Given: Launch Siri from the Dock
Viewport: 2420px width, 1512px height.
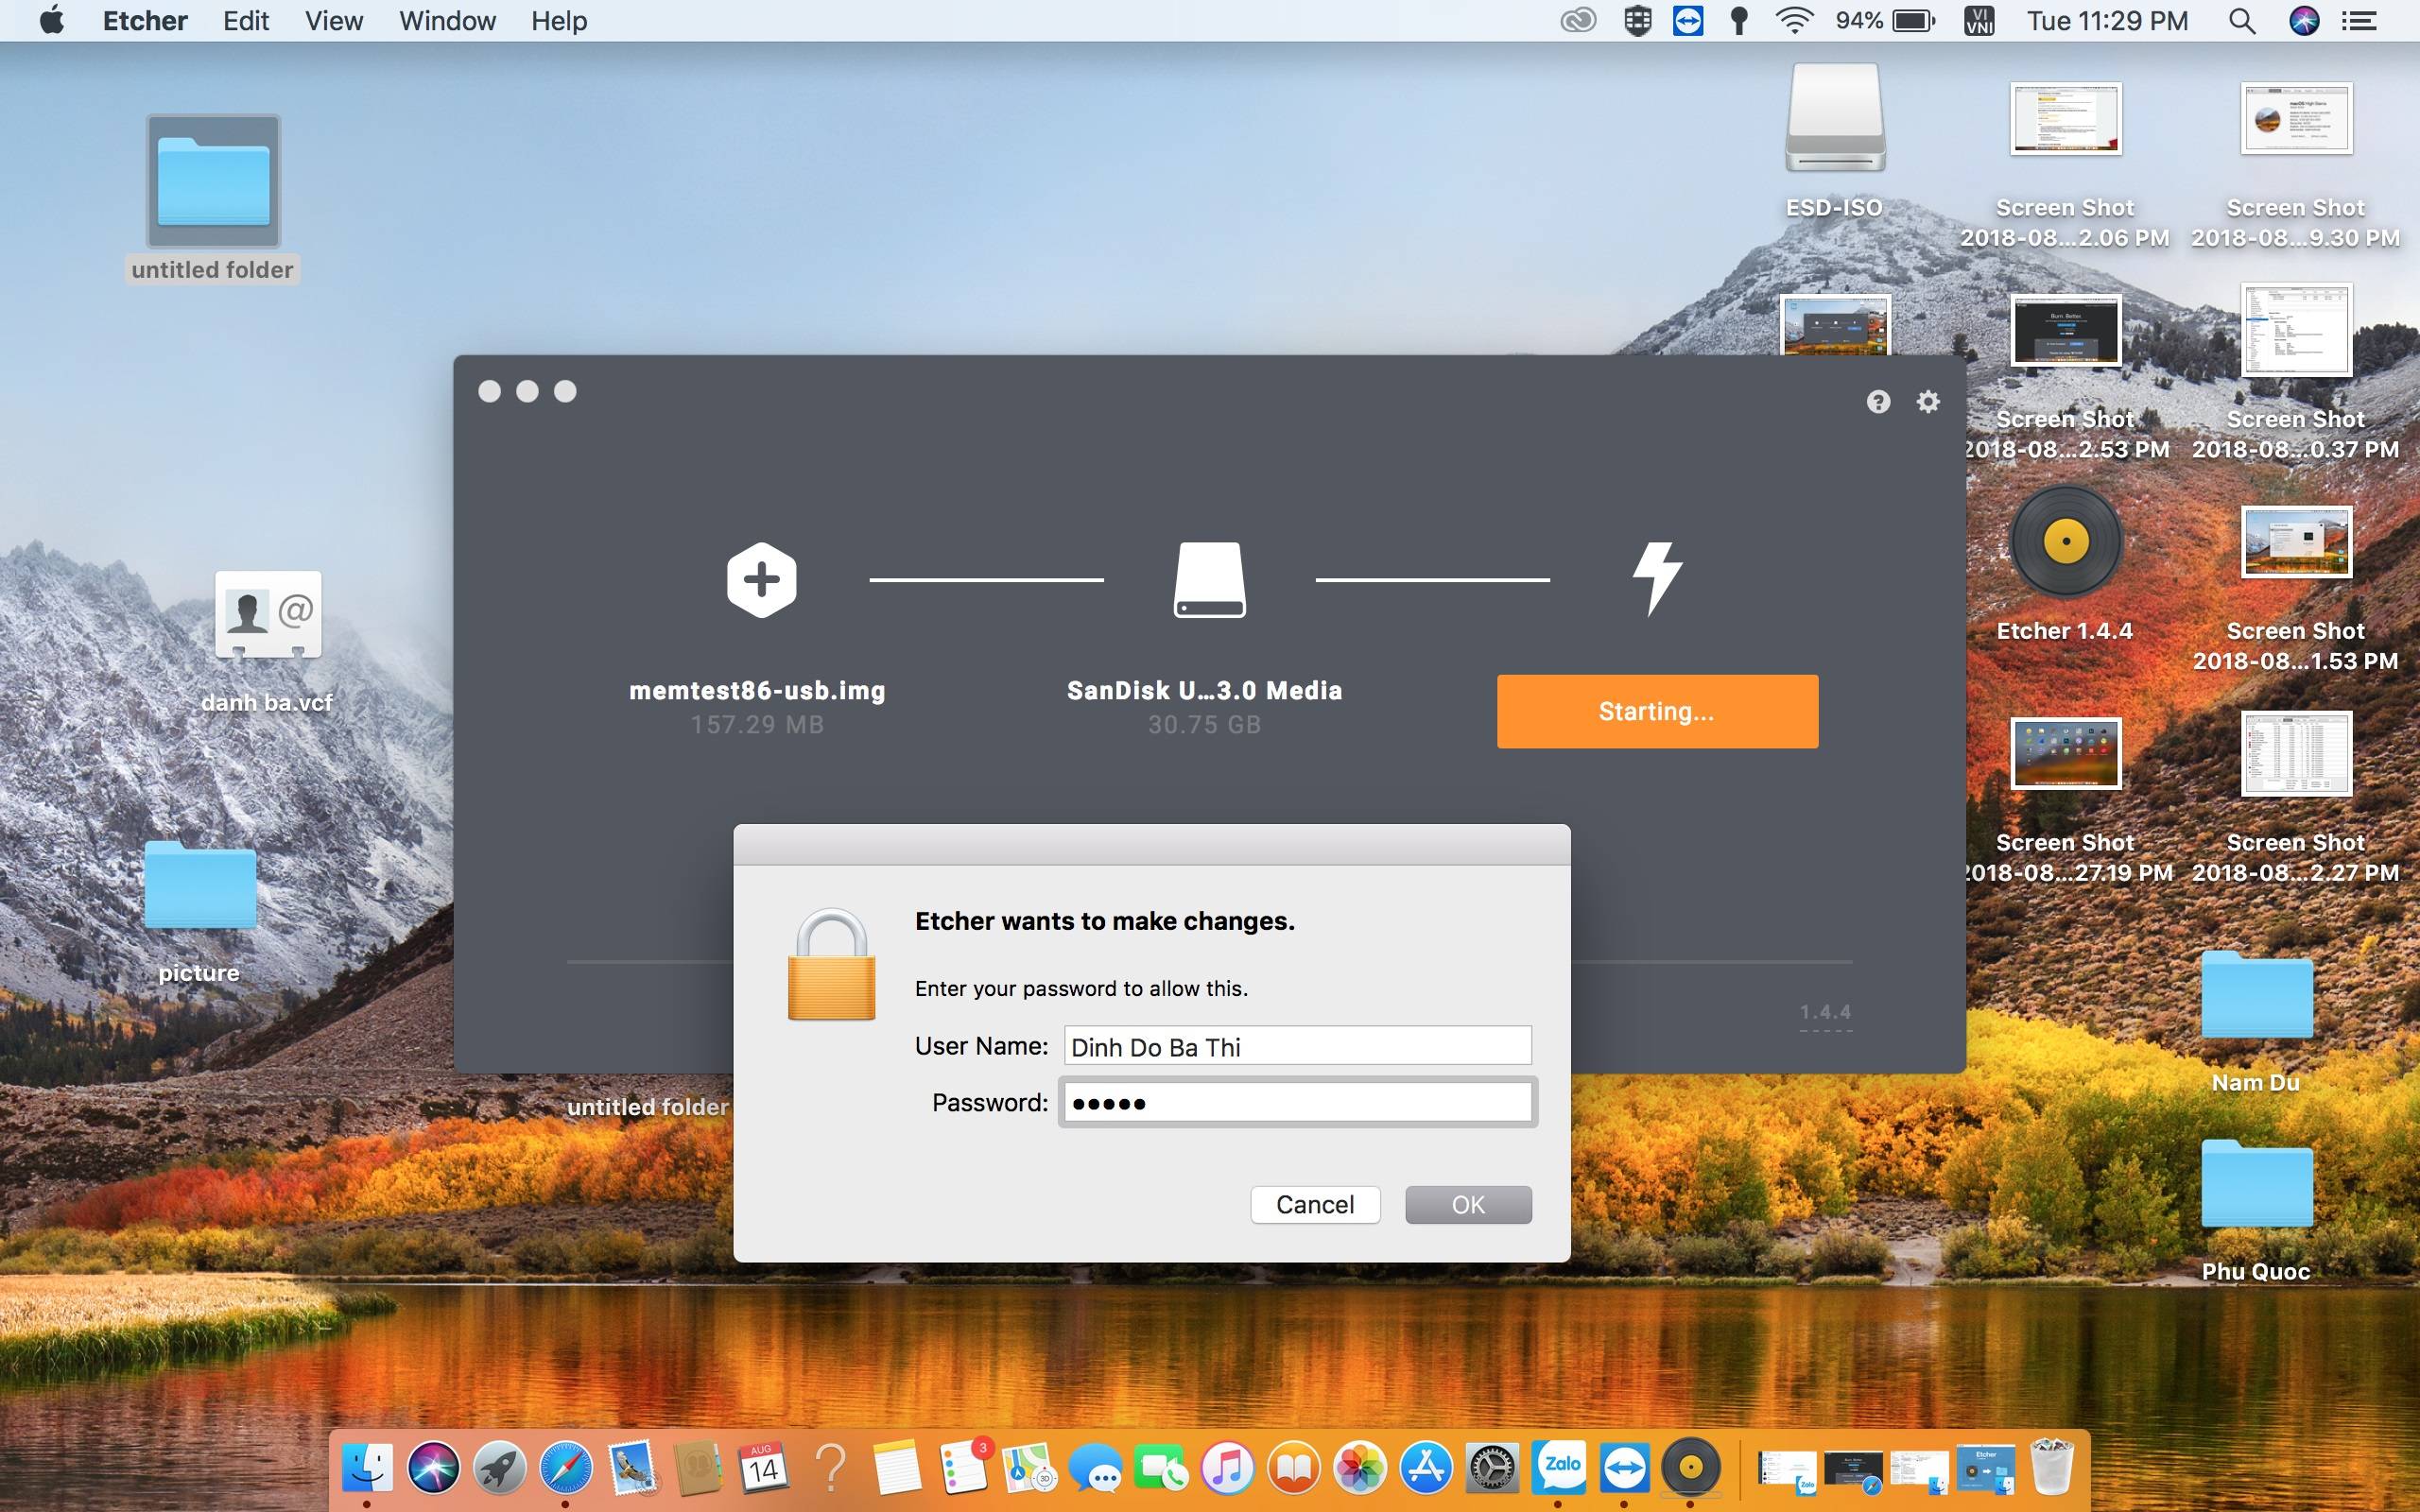Looking at the screenshot, I should click(x=433, y=1468).
